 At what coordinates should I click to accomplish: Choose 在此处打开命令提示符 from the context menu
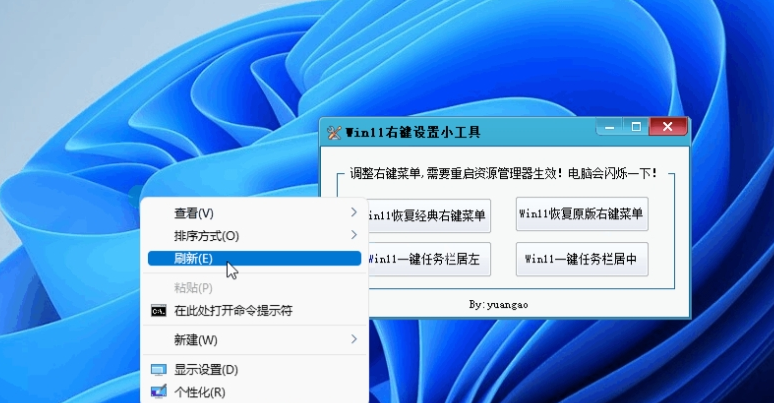click(x=254, y=311)
